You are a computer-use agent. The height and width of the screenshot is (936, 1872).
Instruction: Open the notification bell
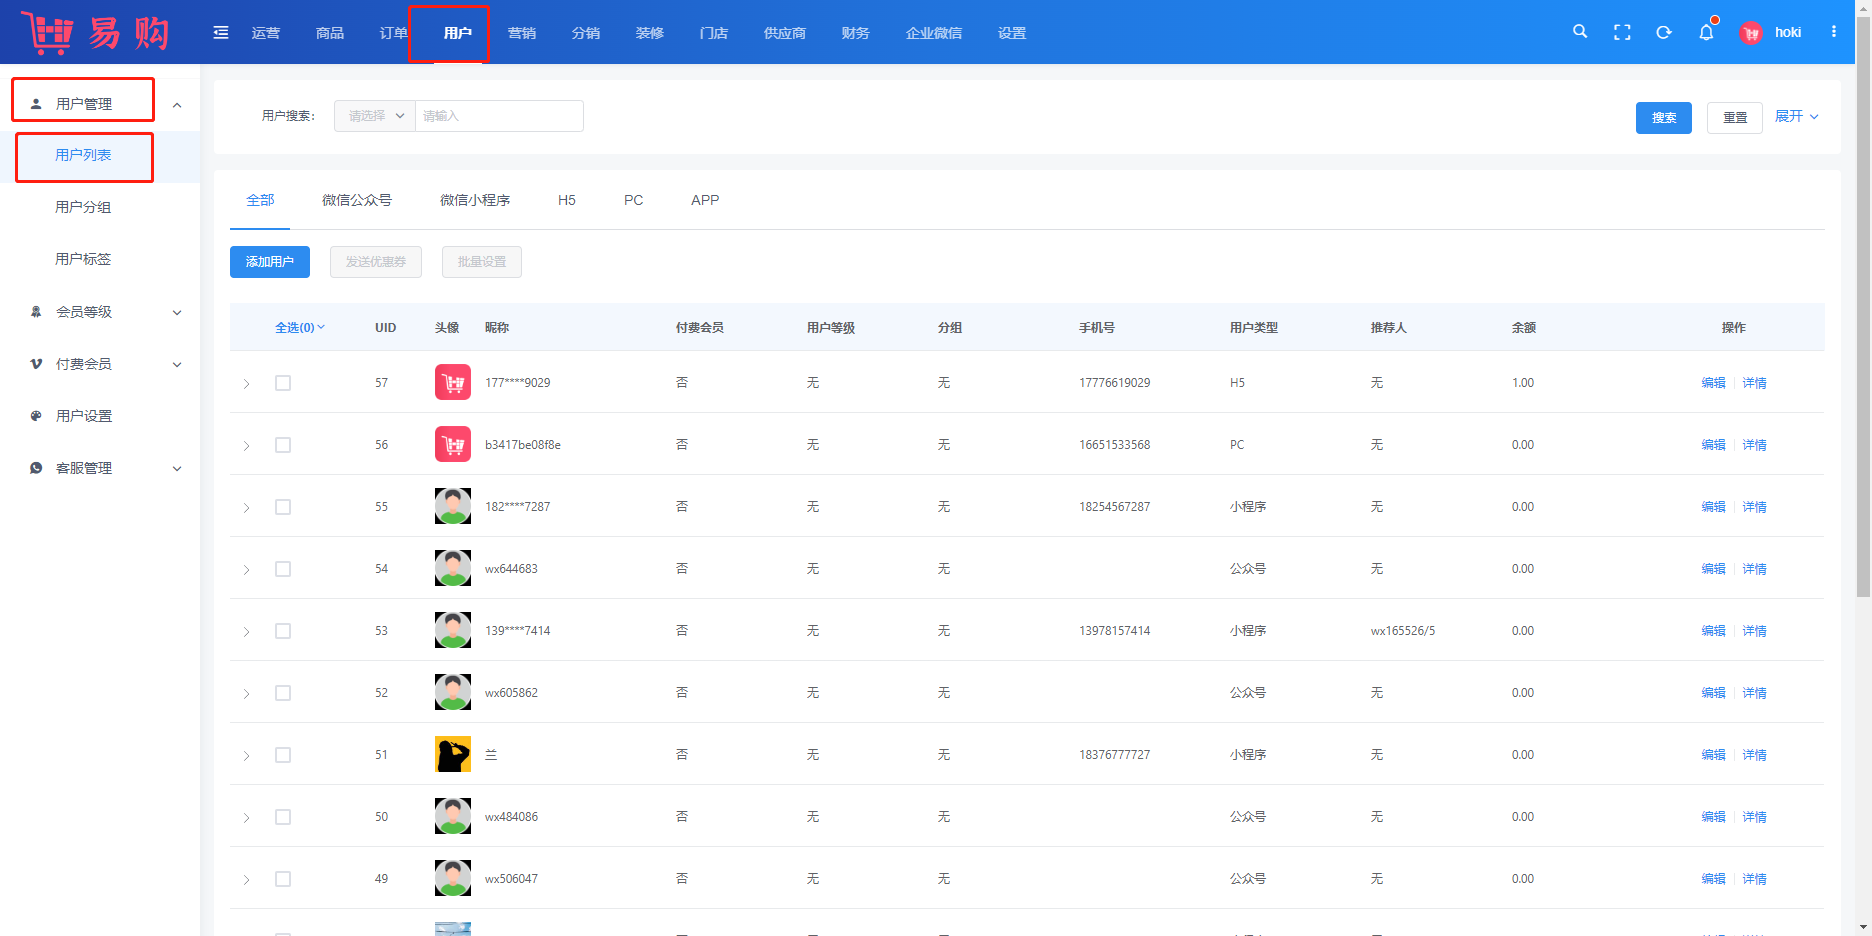point(1706,32)
